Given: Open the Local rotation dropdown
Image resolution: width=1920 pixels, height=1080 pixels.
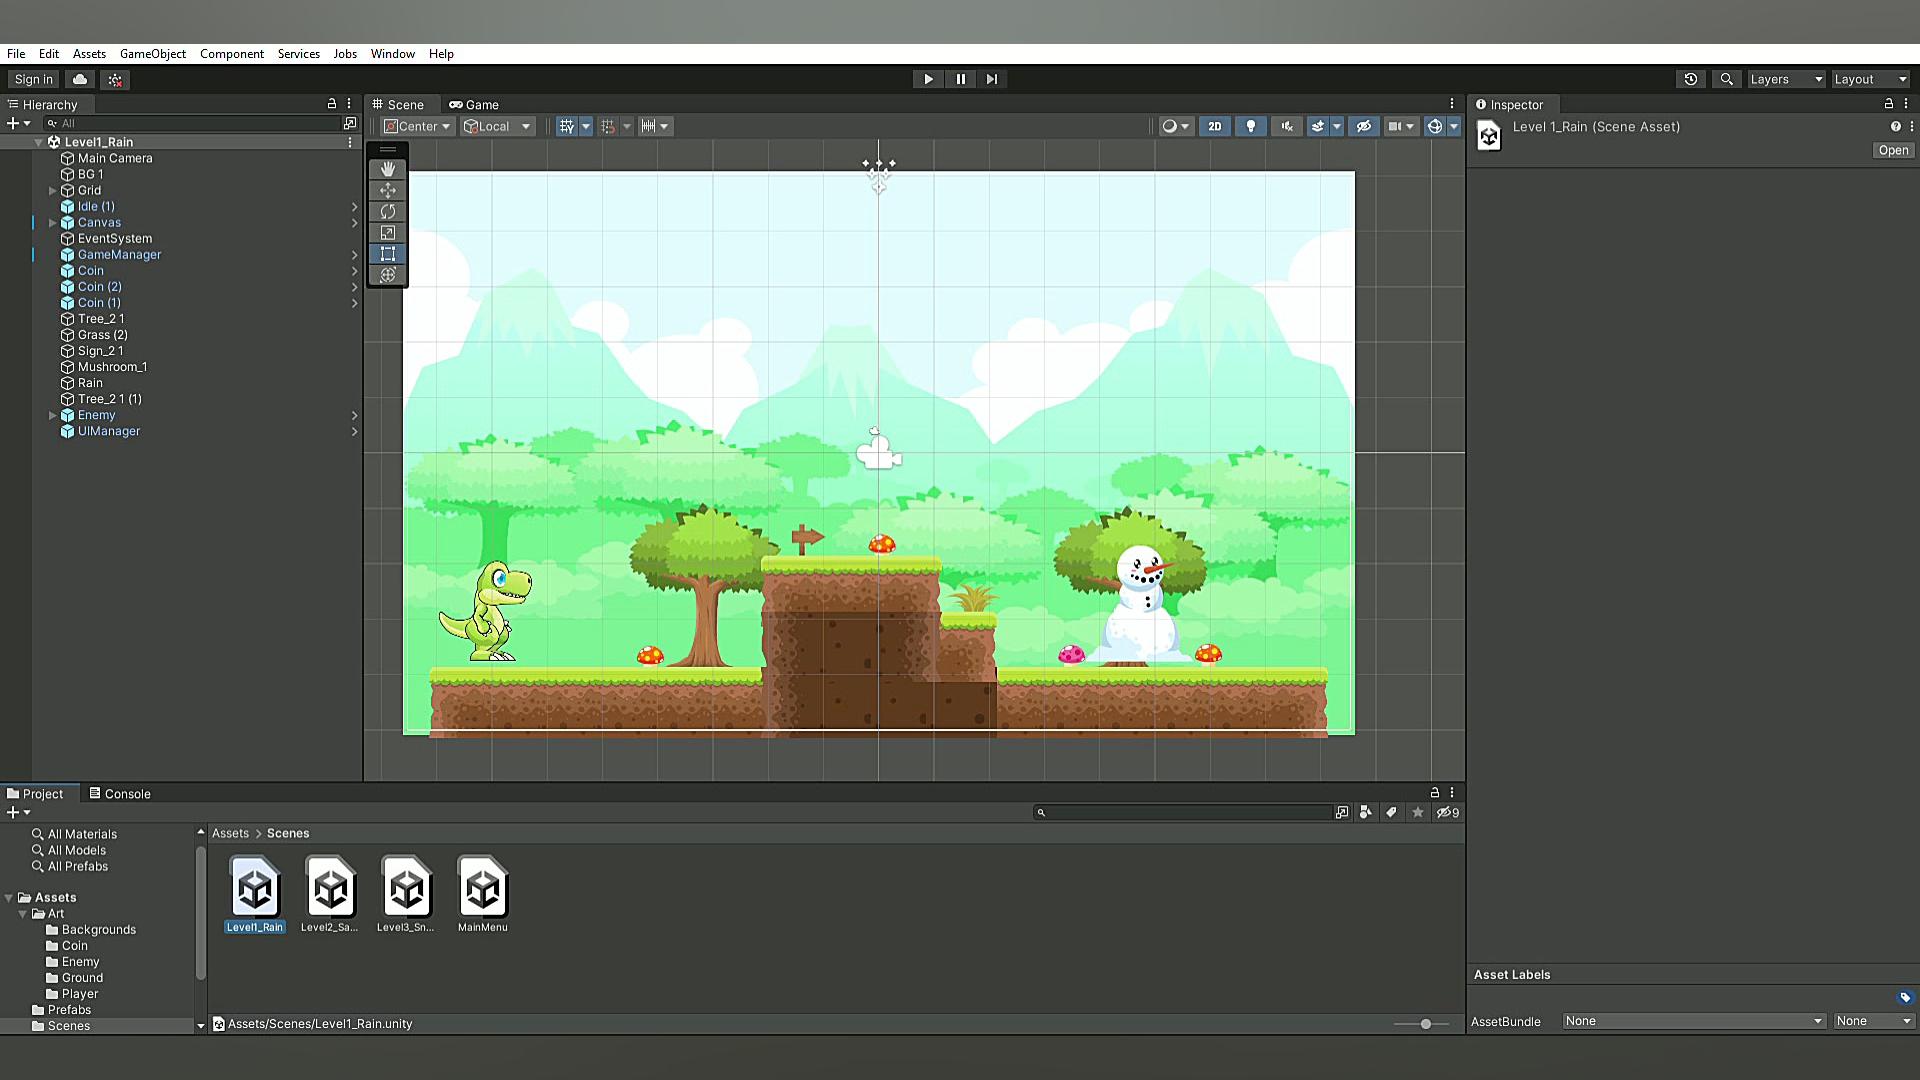Looking at the screenshot, I should coord(497,126).
